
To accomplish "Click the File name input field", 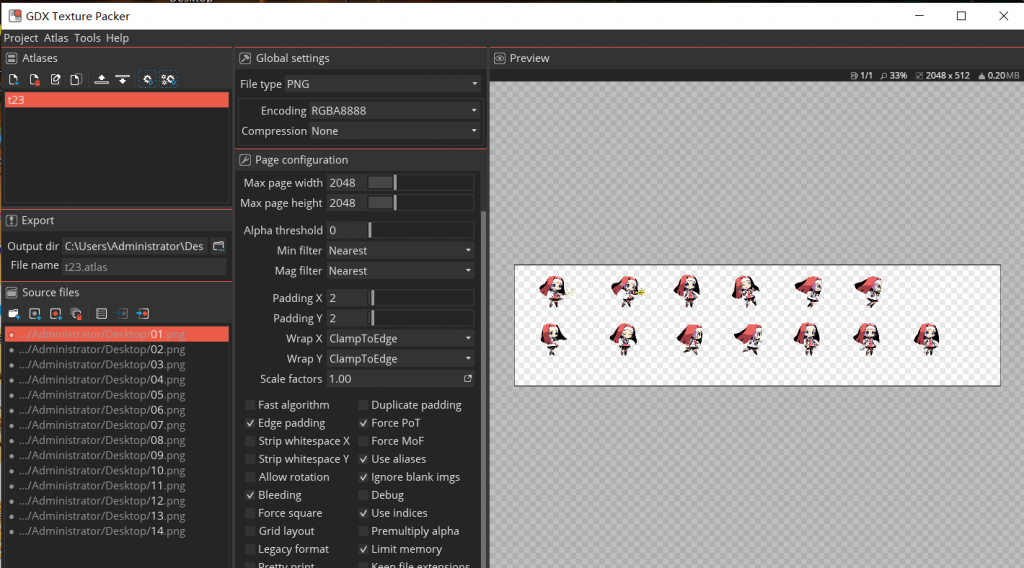I will click(143, 267).
